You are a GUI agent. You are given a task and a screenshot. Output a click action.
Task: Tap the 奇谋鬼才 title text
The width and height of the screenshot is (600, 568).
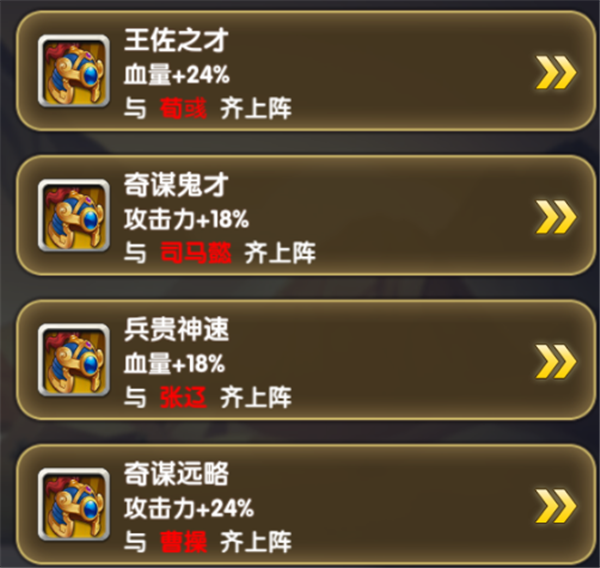[176, 184]
